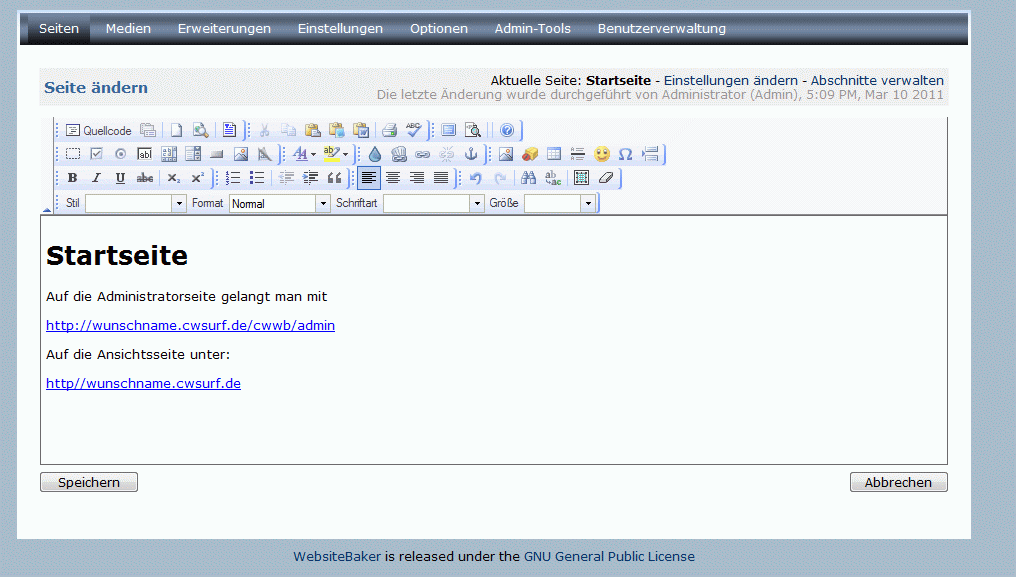Toggle superscript formatting
This screenshot has height=577, width=1016.
tap(198, 178)
